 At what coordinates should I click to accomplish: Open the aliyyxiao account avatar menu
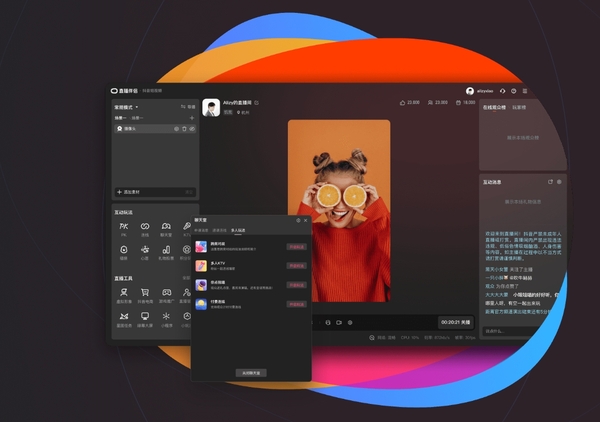pyautogui.click(x=470, y=91)
